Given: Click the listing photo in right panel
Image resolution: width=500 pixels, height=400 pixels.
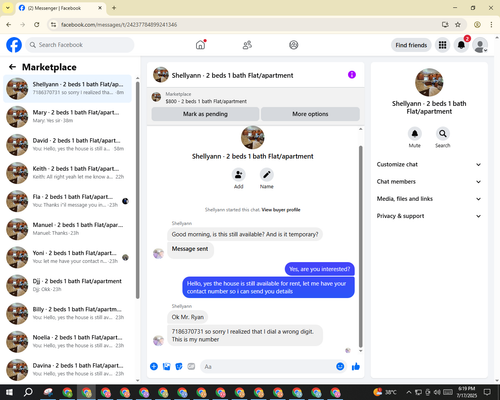Looking at the screenshot, I should (x=429, y=83).
